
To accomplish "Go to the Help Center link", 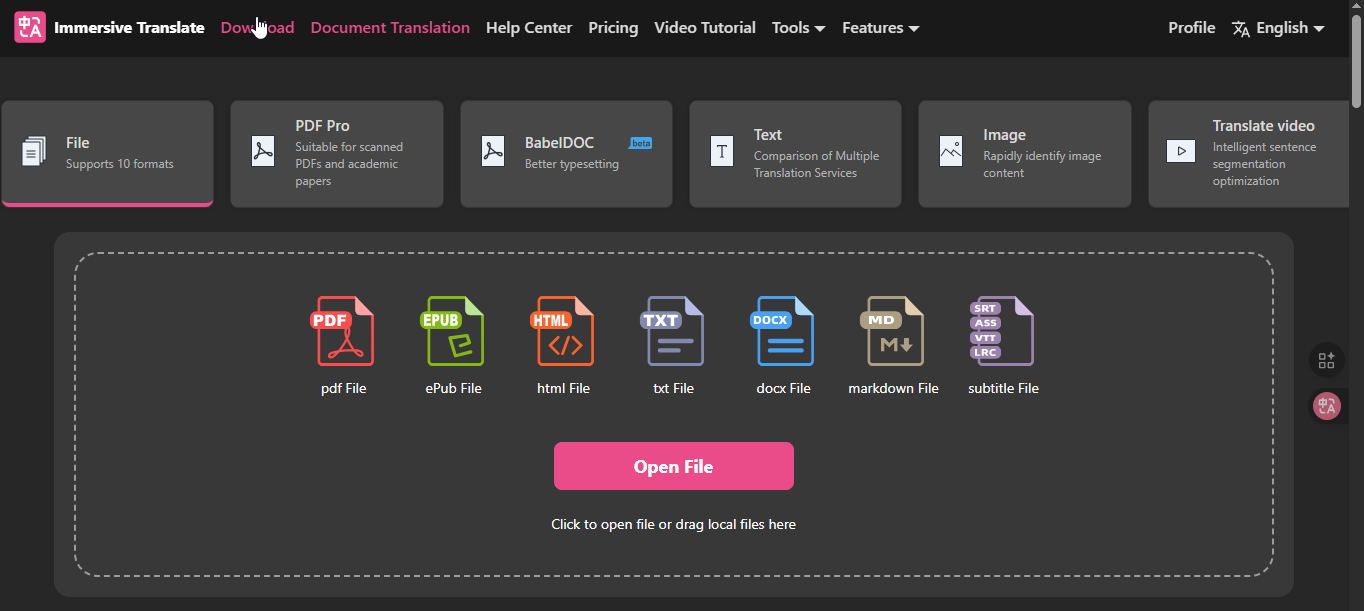I will coord(529,28).
